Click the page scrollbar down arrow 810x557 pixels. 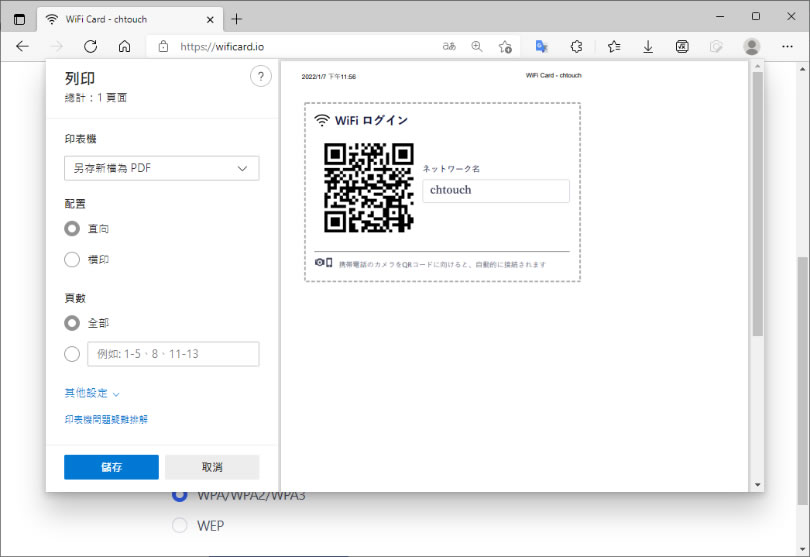pyautogui.click(x=802, y=550)
